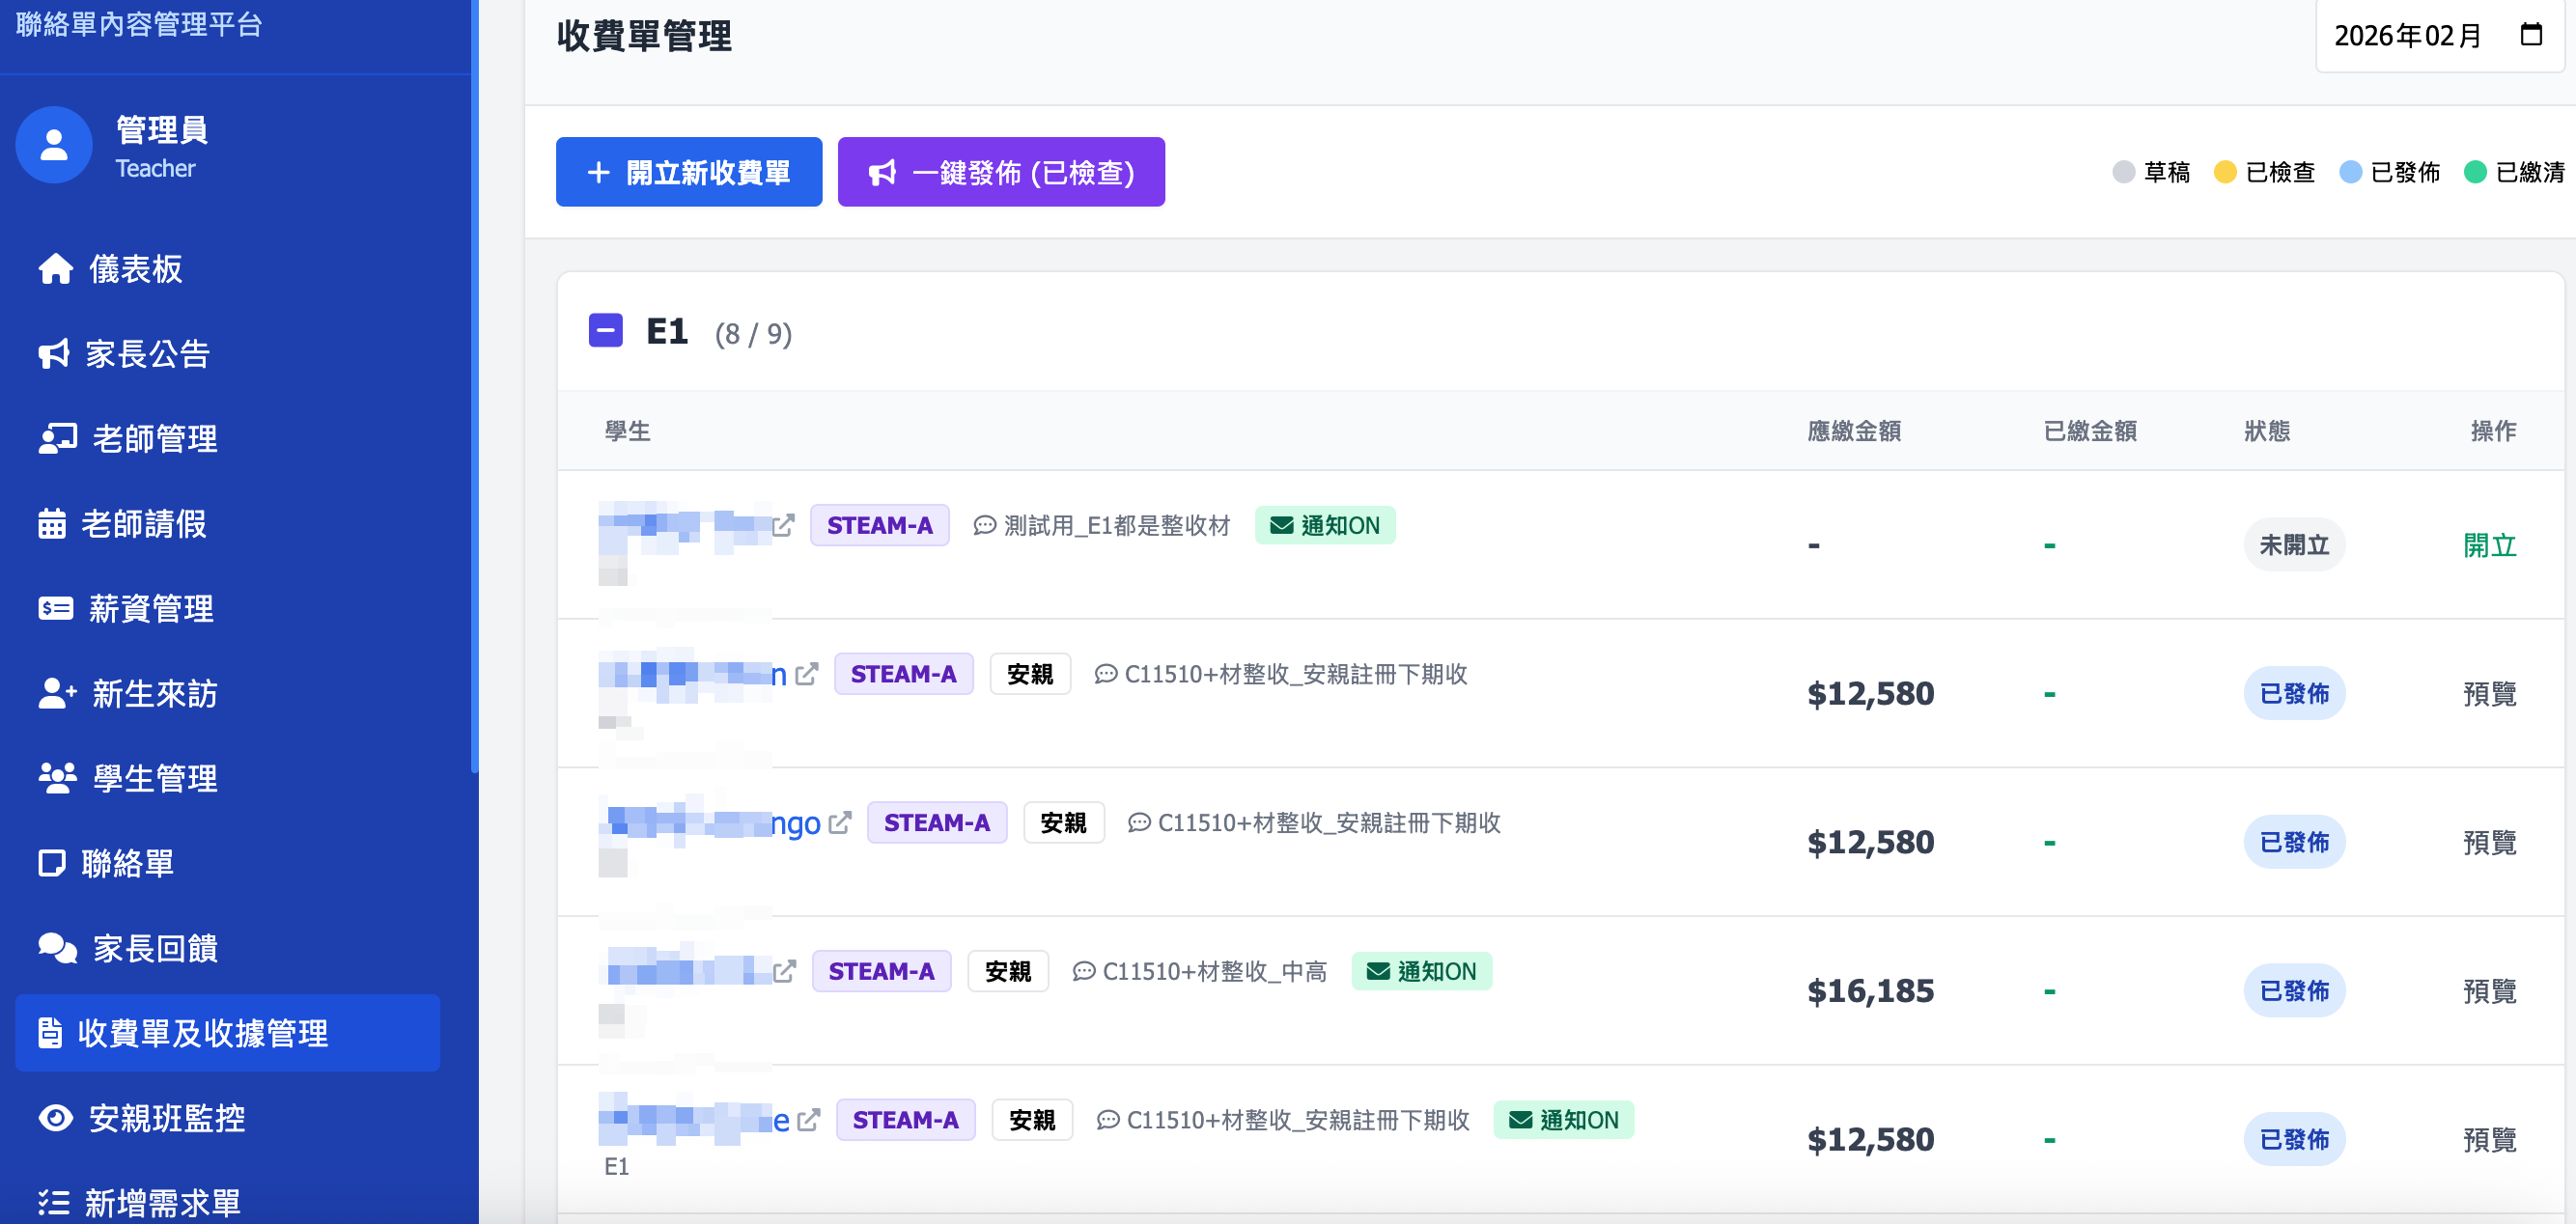Image resolution: width=2576 pixels, height=1224 pixels.
Task: Click the 新增需求單 list icon
Action: [53, 1202]
